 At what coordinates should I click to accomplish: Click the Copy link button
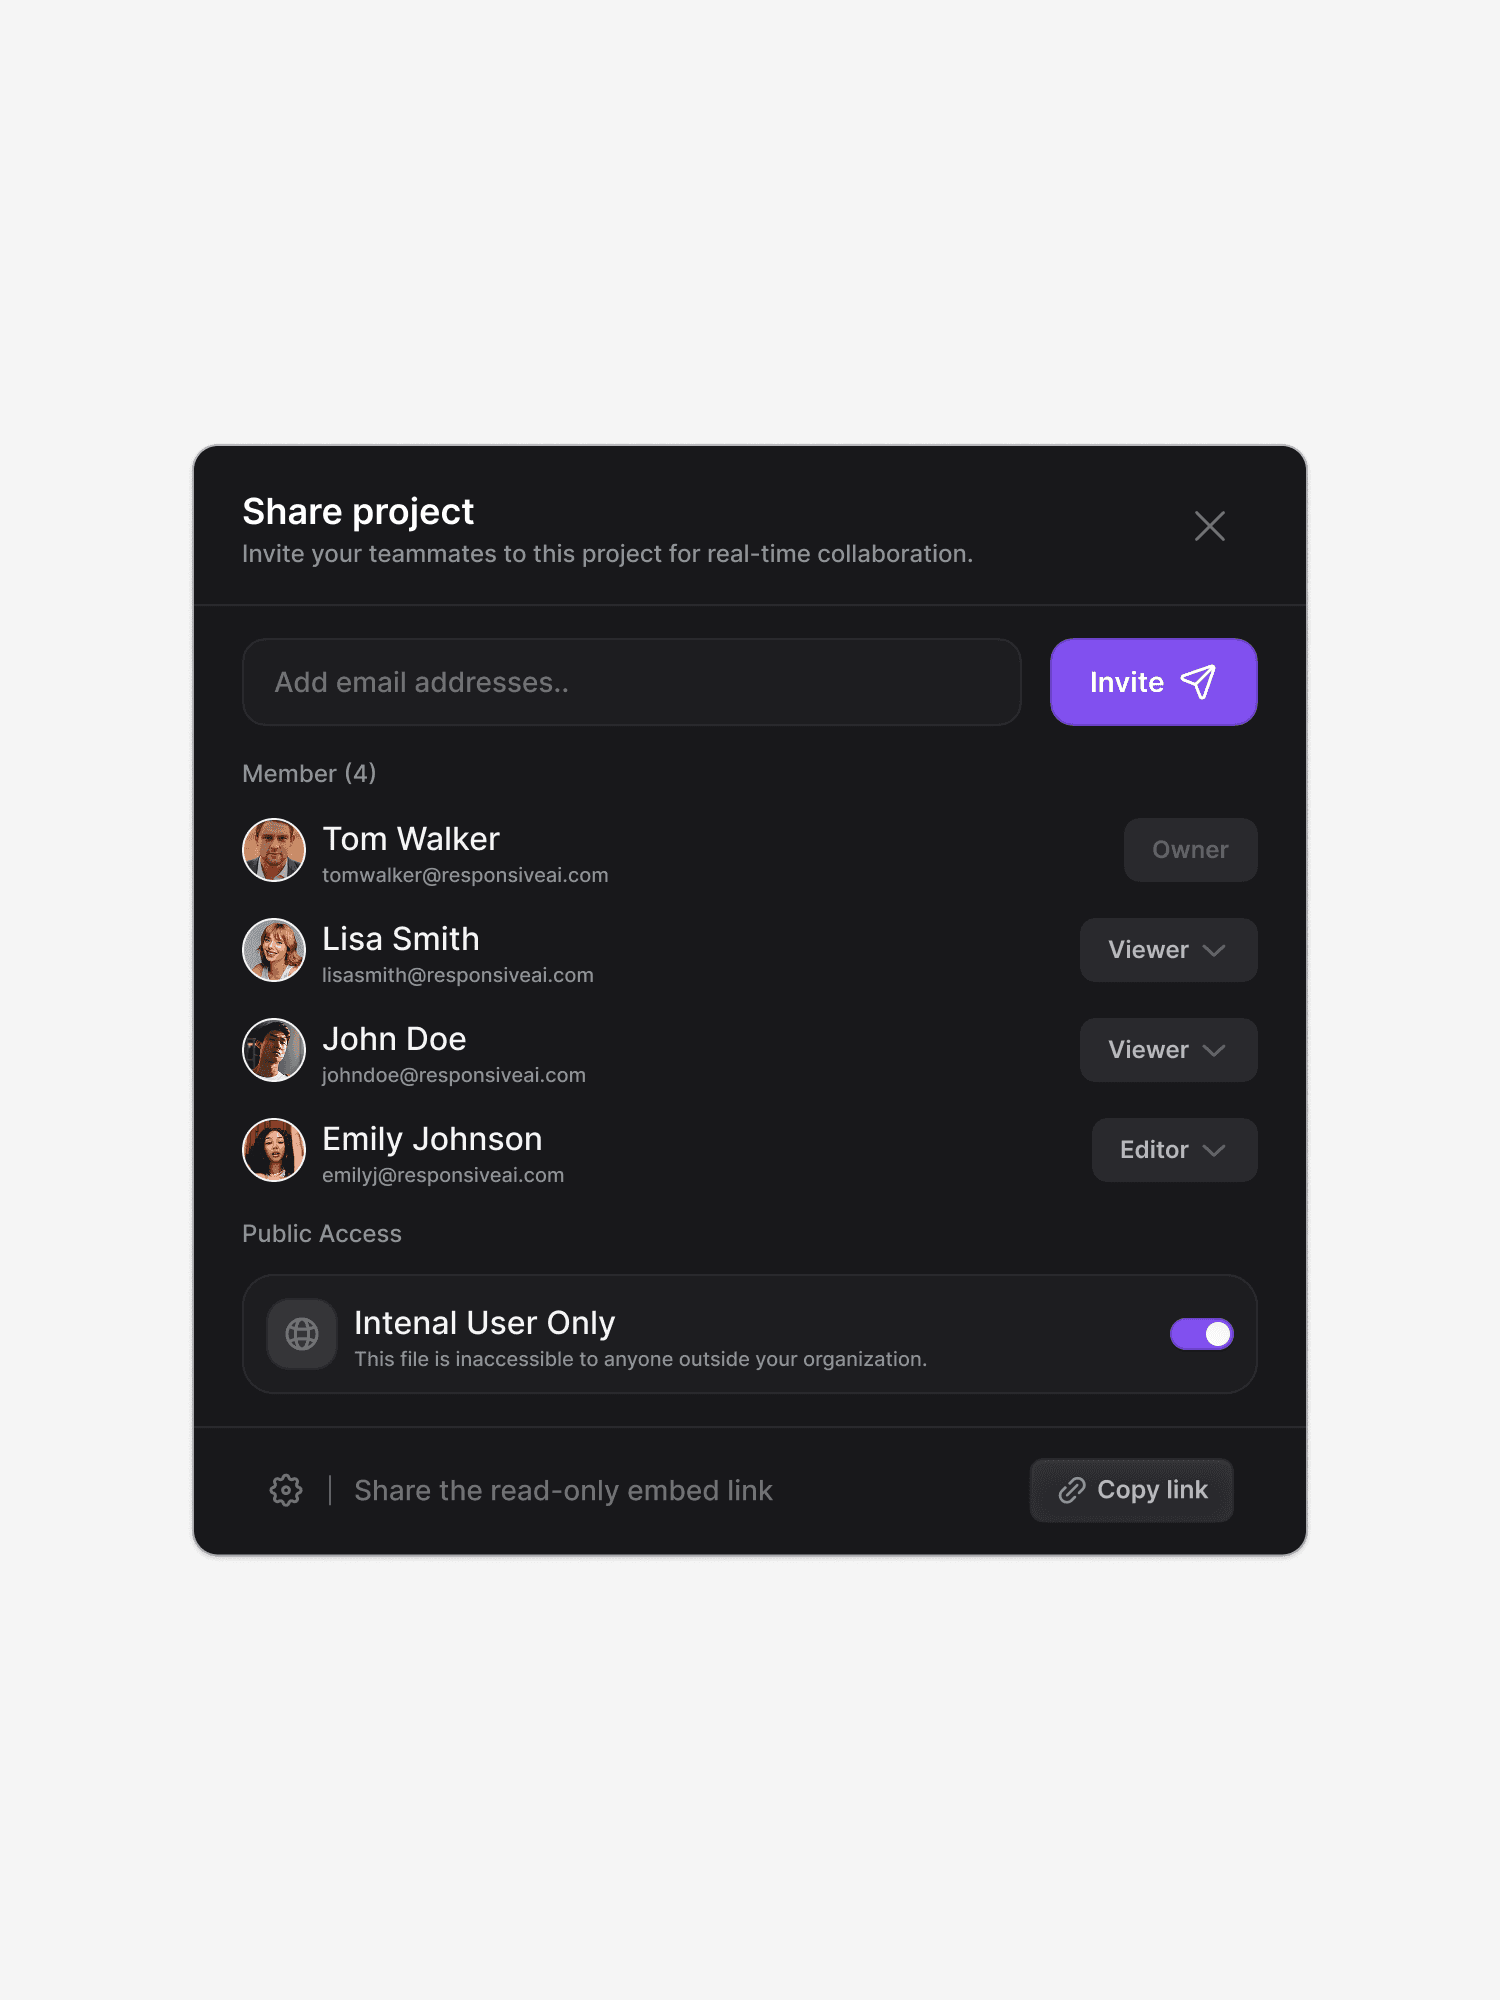point(1131,1489)
